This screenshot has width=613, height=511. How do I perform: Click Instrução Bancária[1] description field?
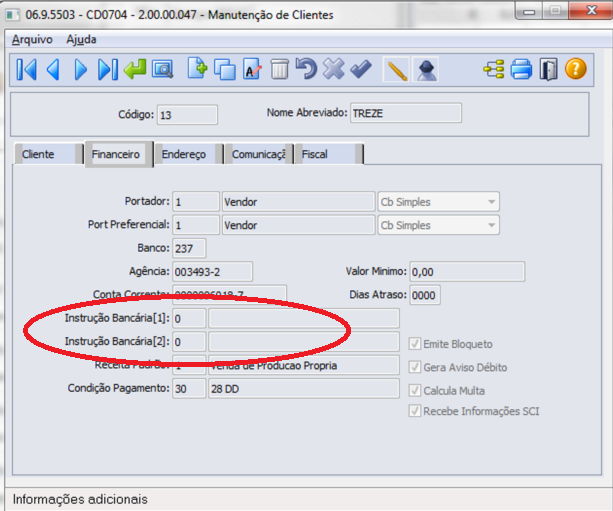(304, 318)
